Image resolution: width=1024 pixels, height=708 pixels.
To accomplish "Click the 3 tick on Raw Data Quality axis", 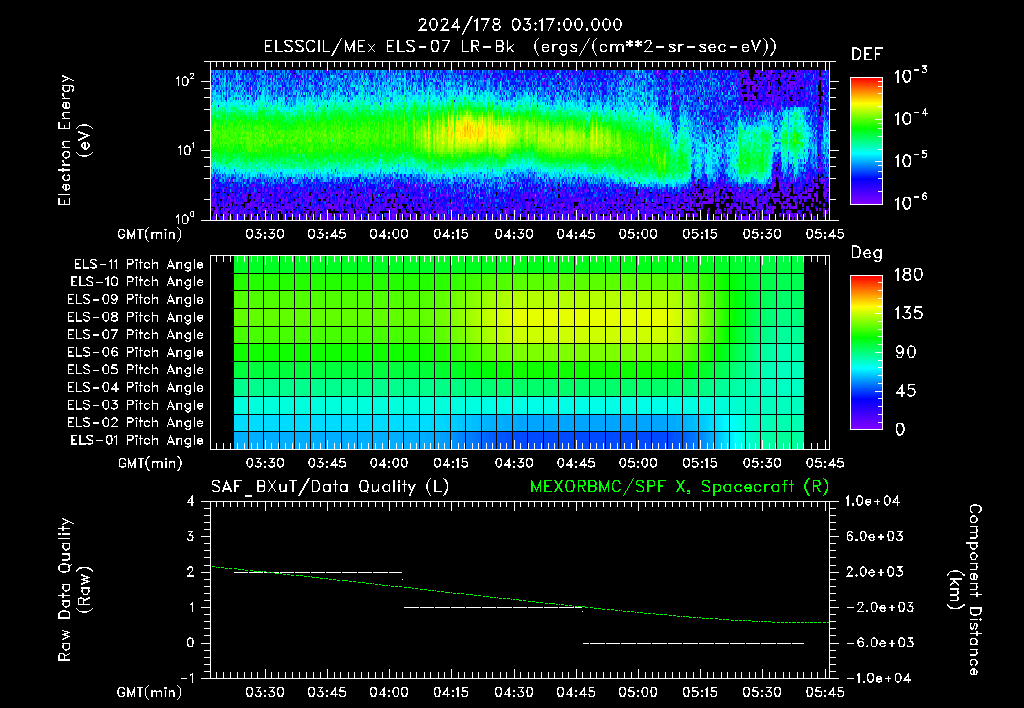I will point(191,536).
